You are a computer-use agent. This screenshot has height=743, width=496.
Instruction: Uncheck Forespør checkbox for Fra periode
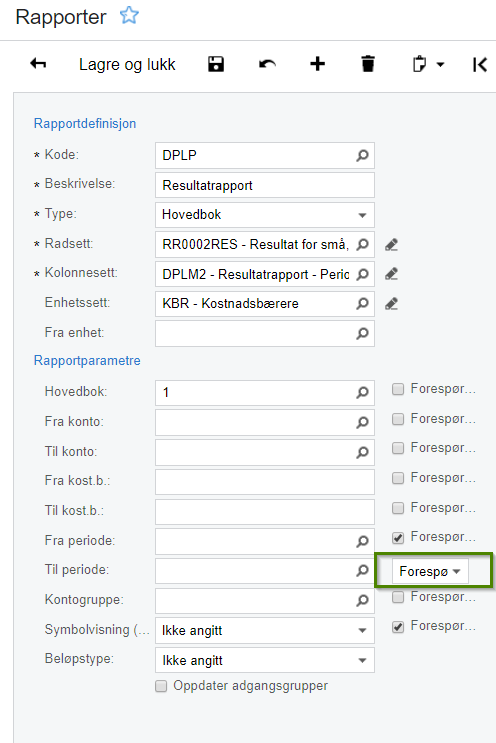click(x=398, y=537)
